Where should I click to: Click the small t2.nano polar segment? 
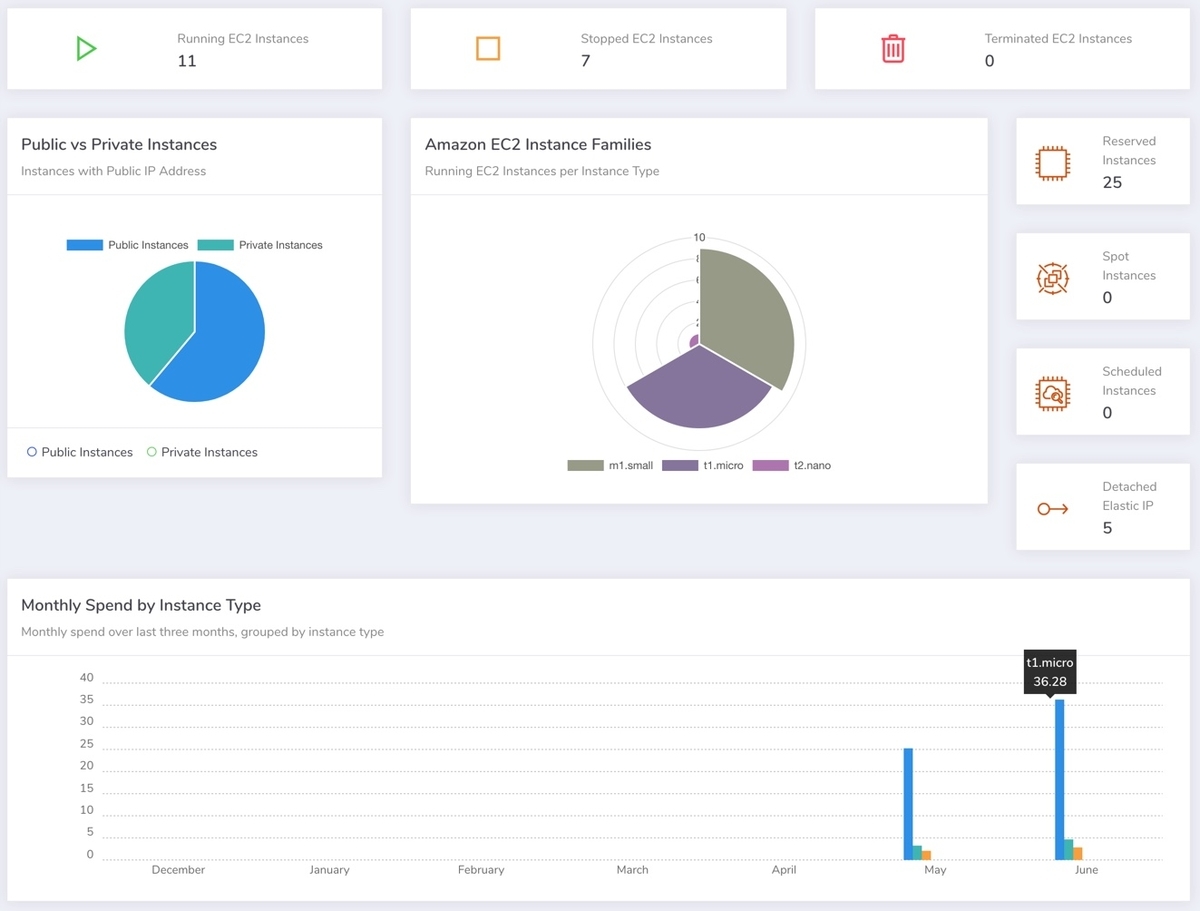coord(695,341)
